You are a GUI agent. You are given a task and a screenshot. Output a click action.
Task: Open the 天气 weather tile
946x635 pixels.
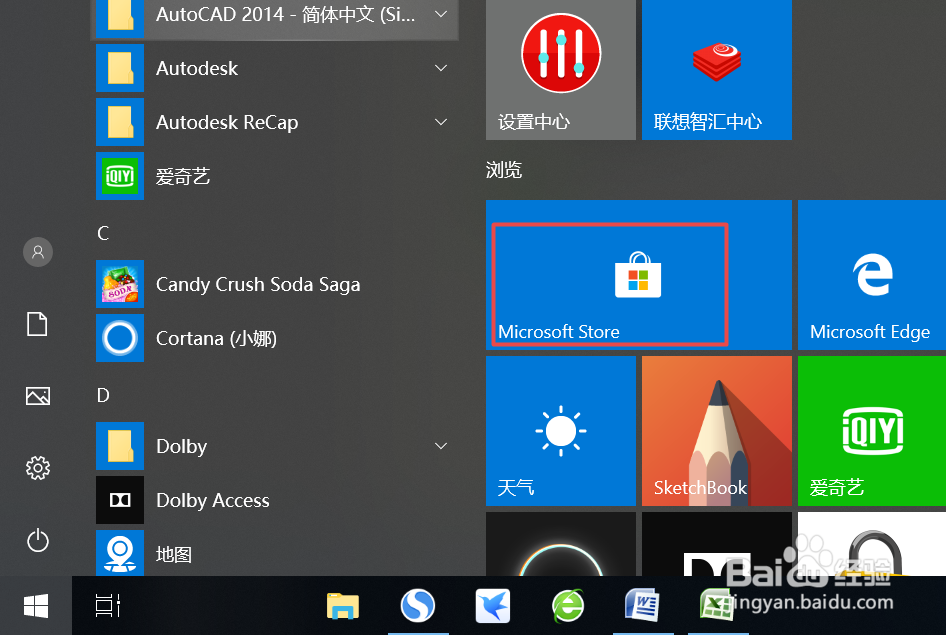(560, 431)
